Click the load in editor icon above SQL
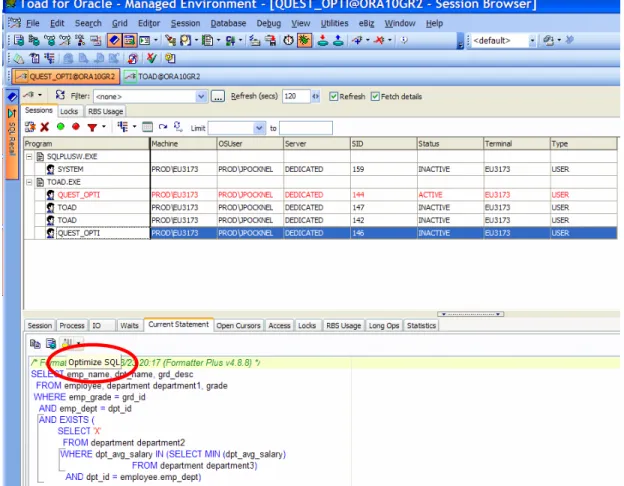624x486 pixels. 51,343
